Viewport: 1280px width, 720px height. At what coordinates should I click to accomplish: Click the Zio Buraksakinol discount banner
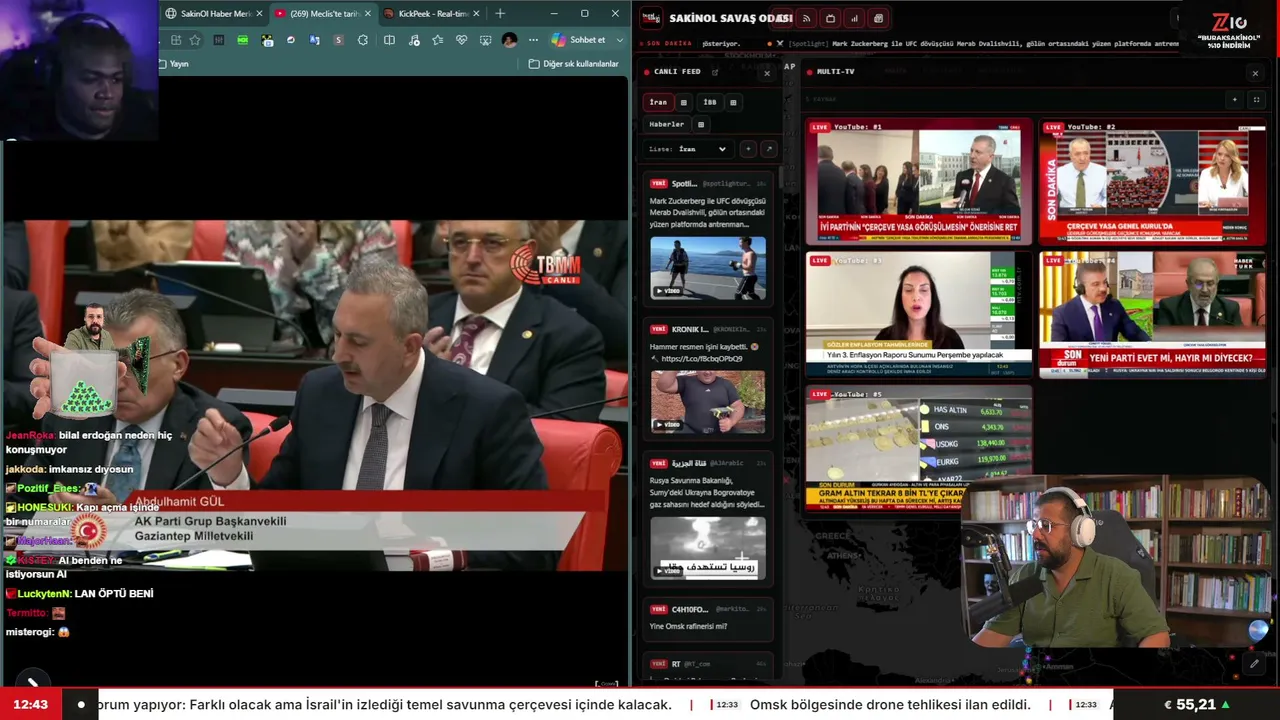[x=1228, y=30]
